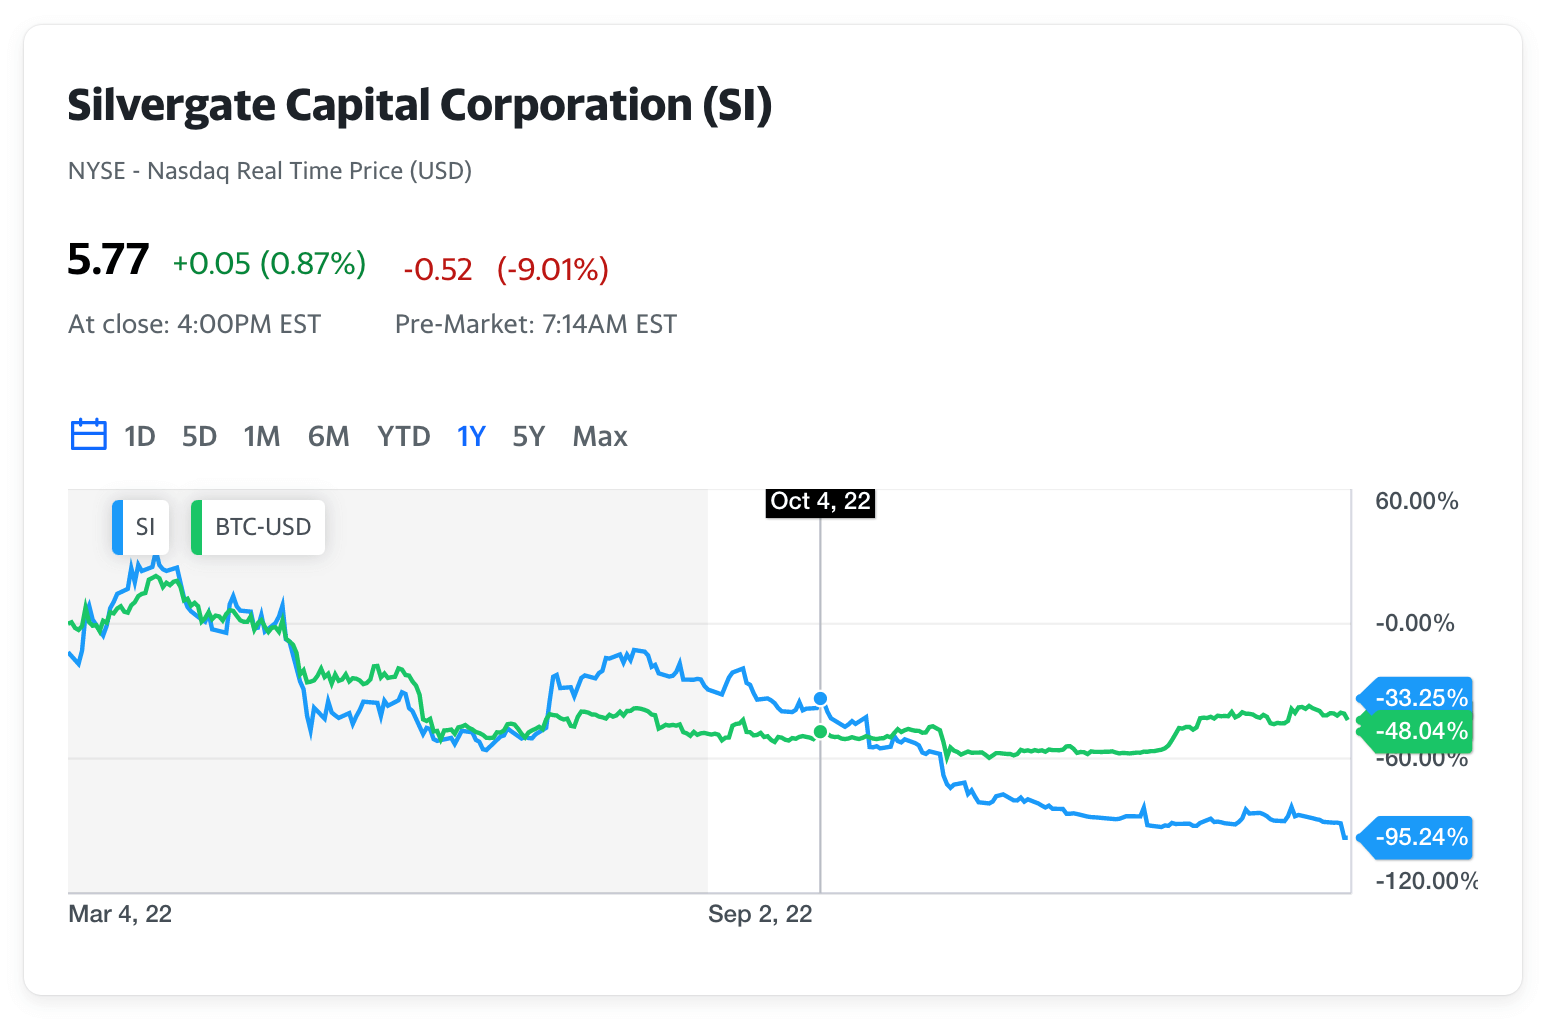Viewport: 1544px width, 1020px height.
Task: Show the 5Y chart range
Action: [528, 436]
